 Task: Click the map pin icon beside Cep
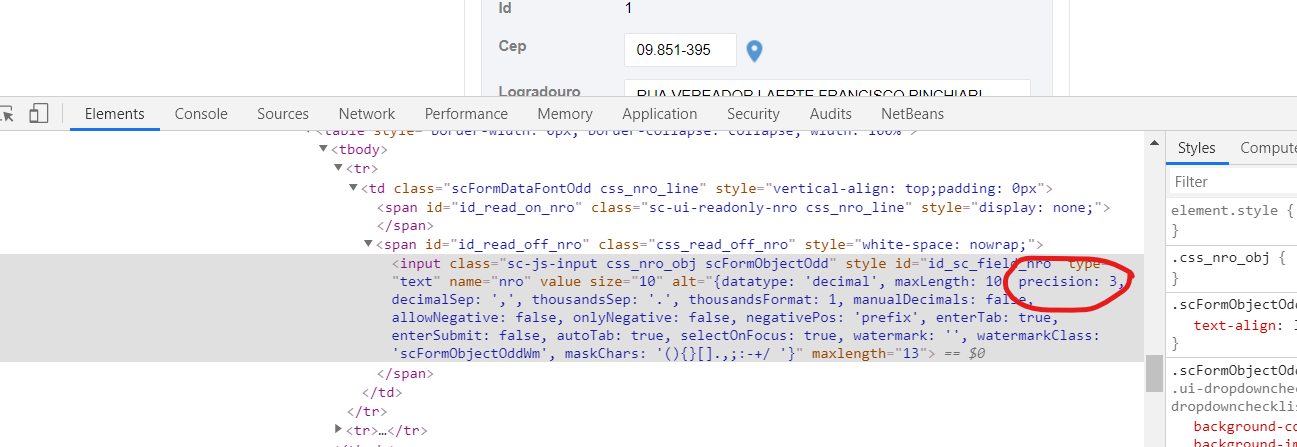coord(755,50)
